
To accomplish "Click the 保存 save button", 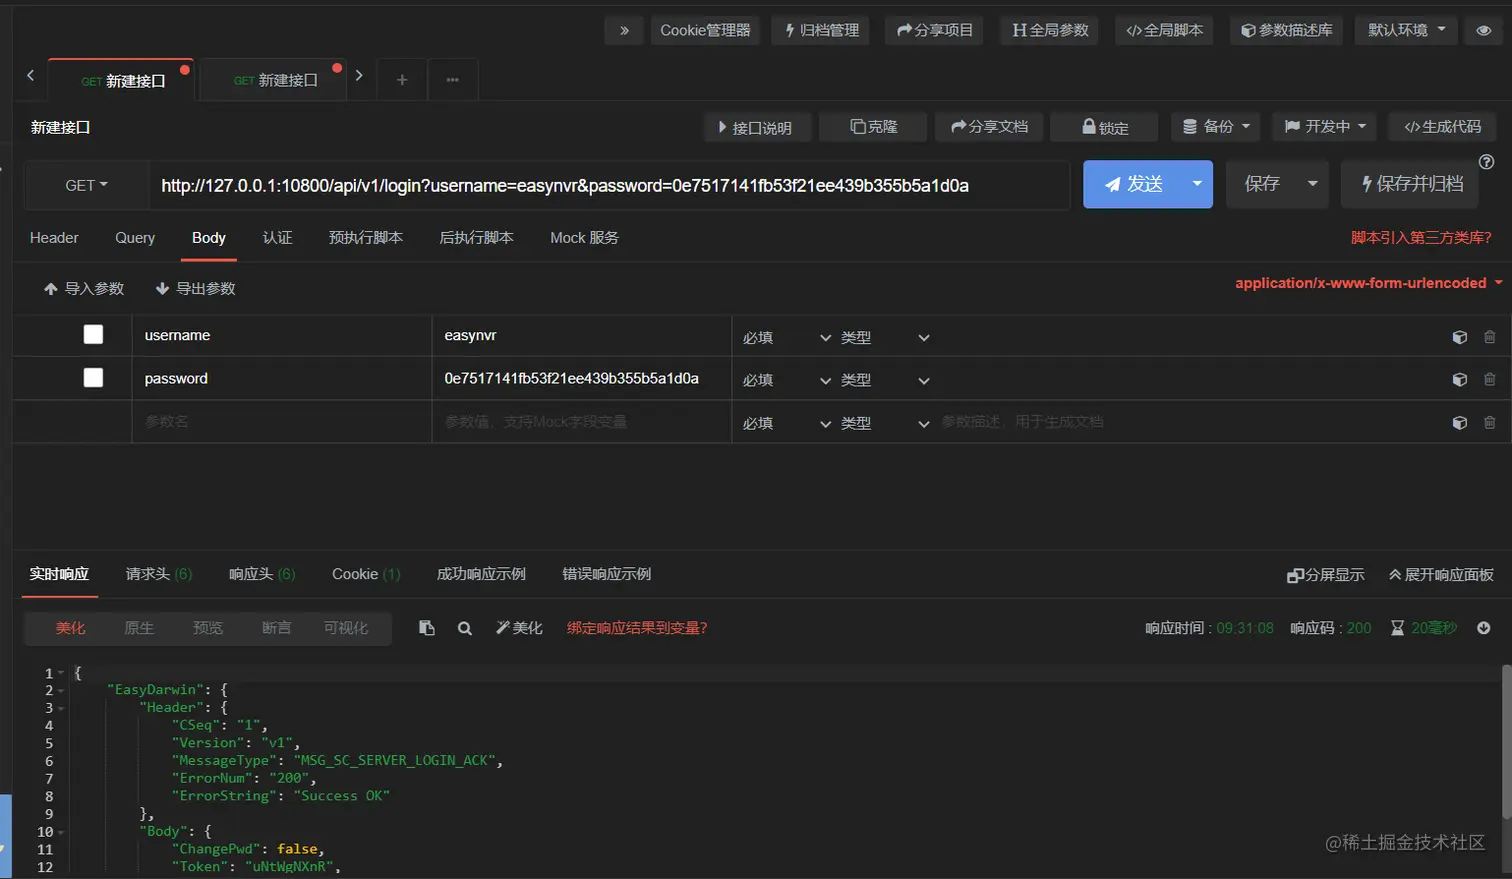I will tap(1261, 184).
